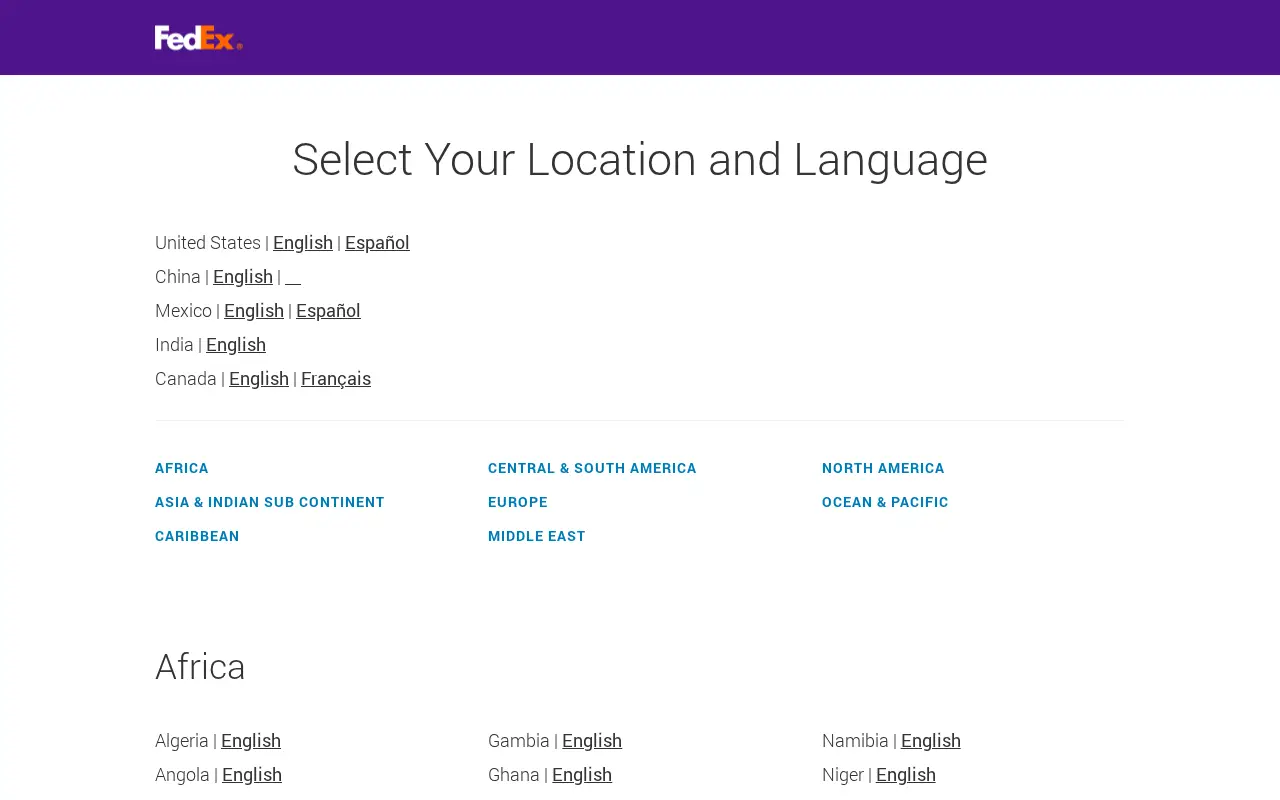Jump to the NORTH AMERICA region
This screenshot has width=1280, height=800.
883,468
